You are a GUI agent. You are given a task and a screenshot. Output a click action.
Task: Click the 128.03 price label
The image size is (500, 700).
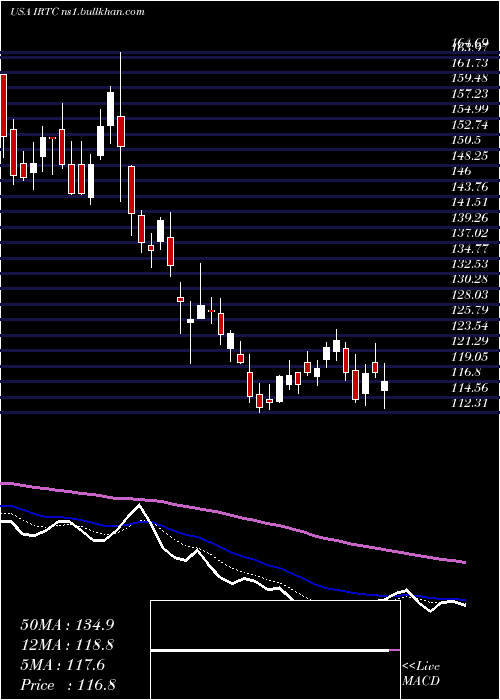[470, 295]
